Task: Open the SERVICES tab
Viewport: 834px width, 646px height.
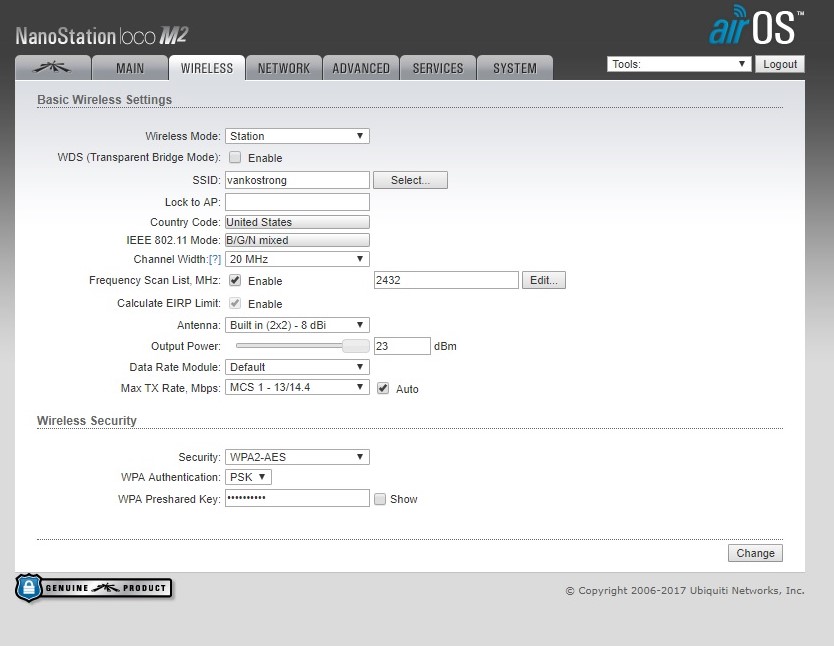Action: (438, 68)
